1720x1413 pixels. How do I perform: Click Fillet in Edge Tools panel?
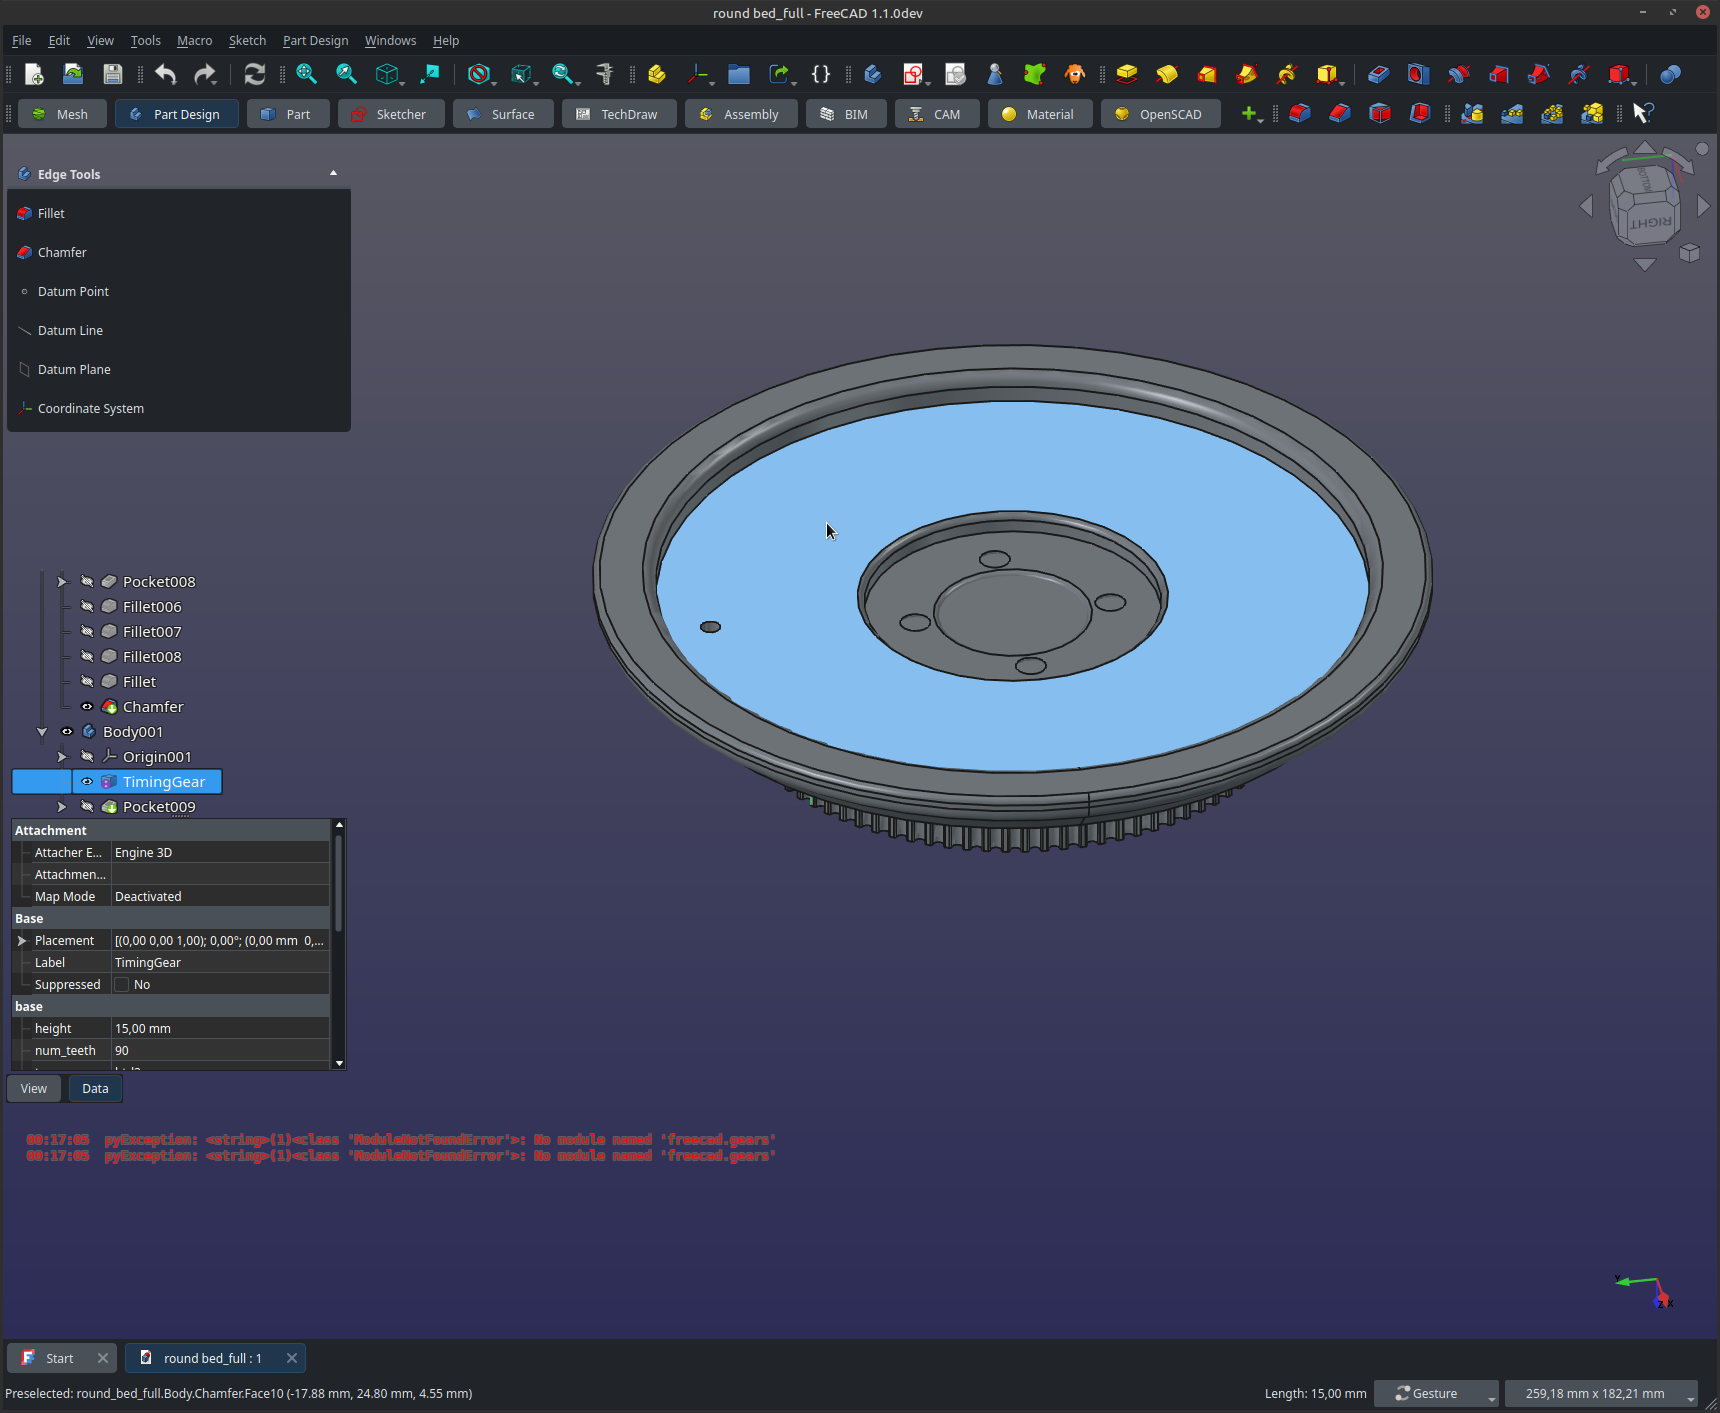[51, 214]
